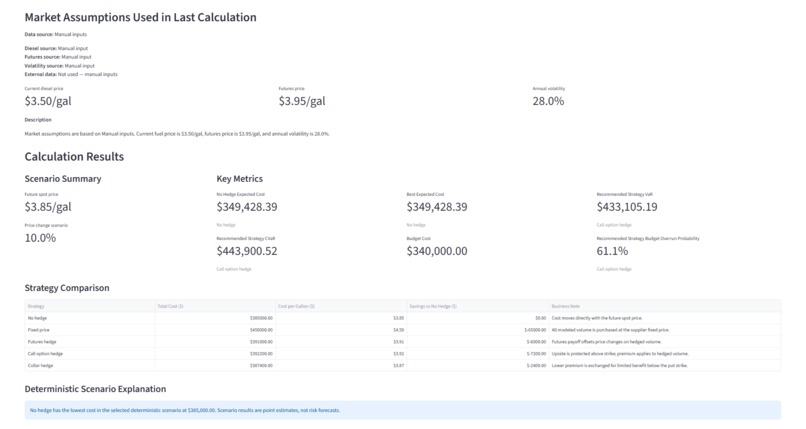
Task: Click the Call option hedge caption under VaR
Action: [x=614, y=225]
